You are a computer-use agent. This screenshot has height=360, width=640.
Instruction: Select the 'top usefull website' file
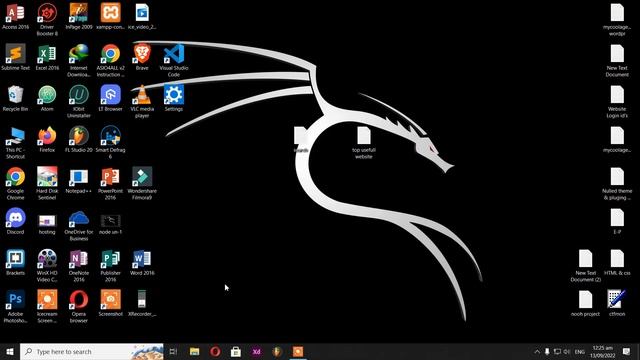[364, 142]
